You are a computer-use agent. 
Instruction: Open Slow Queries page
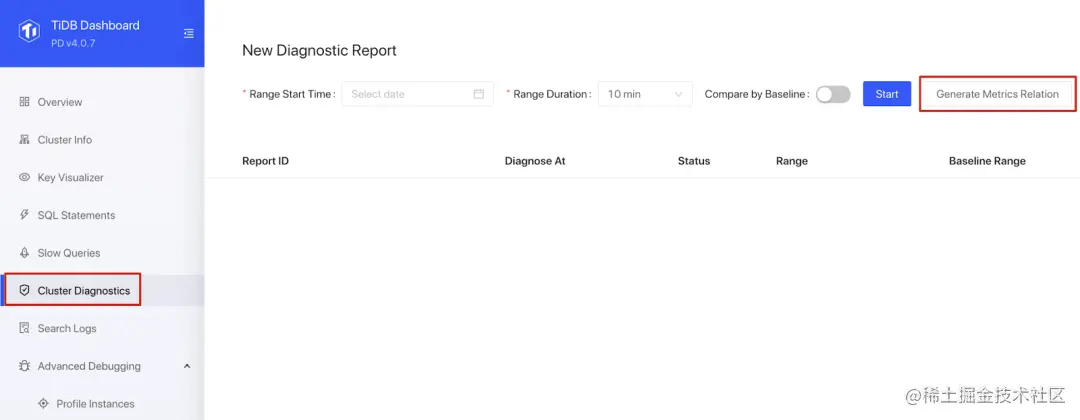[102, 253]
